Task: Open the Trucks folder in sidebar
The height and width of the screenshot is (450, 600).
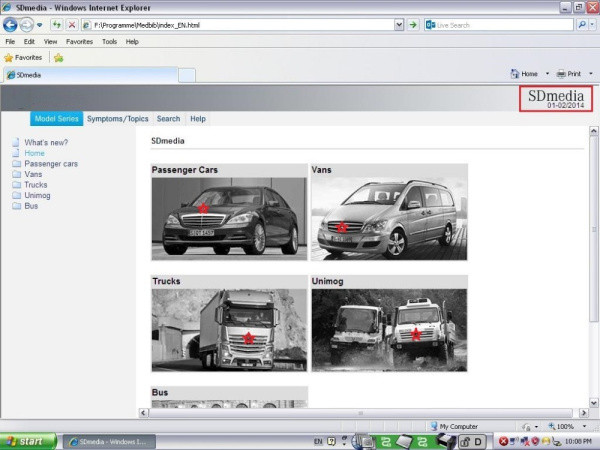Action: tap(36, 185)
